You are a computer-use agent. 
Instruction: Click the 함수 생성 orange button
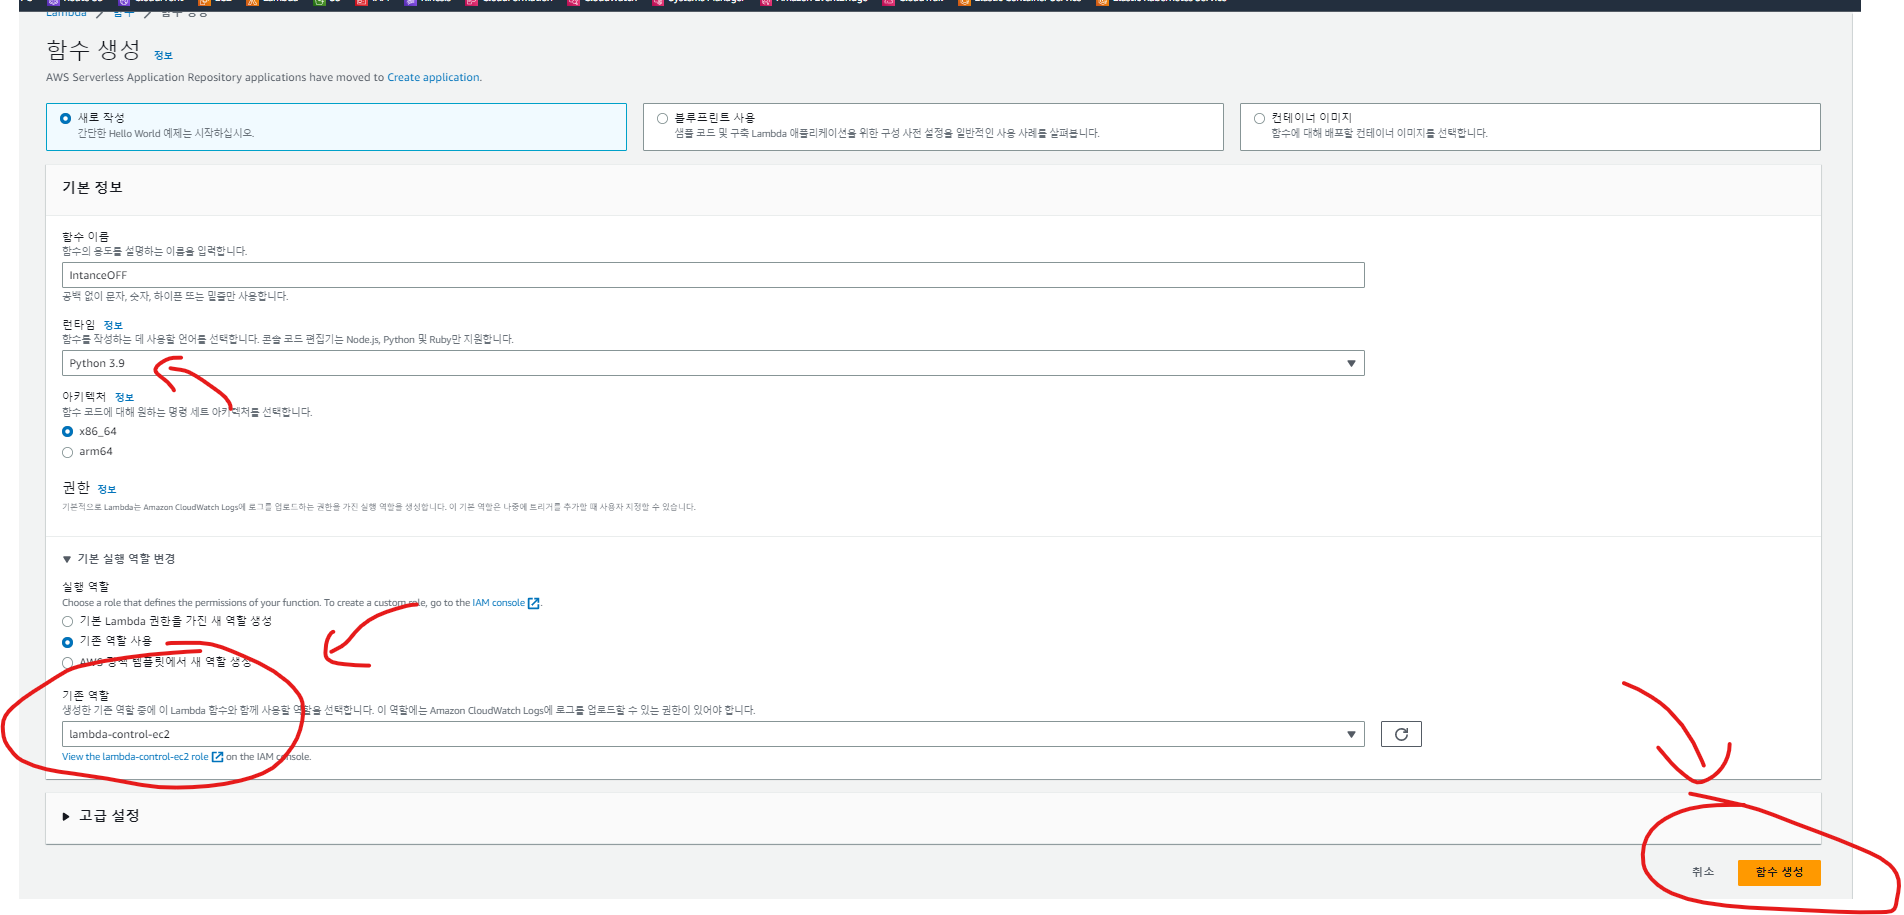coord(1779,872)
